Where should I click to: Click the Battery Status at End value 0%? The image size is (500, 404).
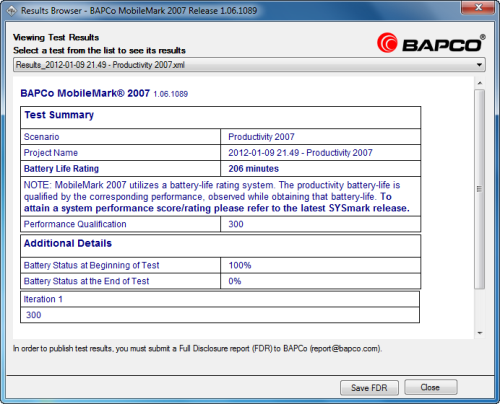(235, 281)
